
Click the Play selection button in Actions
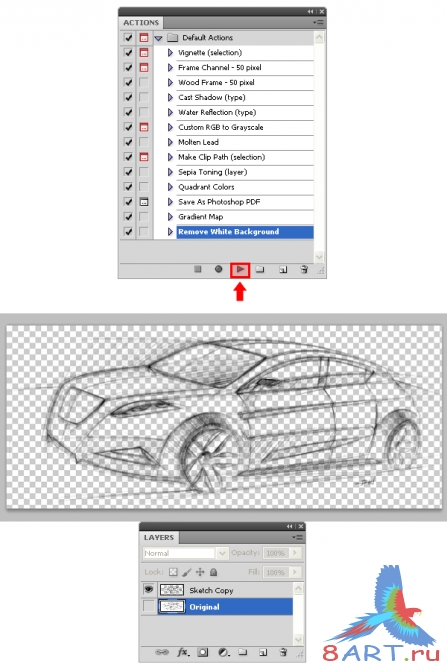(x=240, y=270)
